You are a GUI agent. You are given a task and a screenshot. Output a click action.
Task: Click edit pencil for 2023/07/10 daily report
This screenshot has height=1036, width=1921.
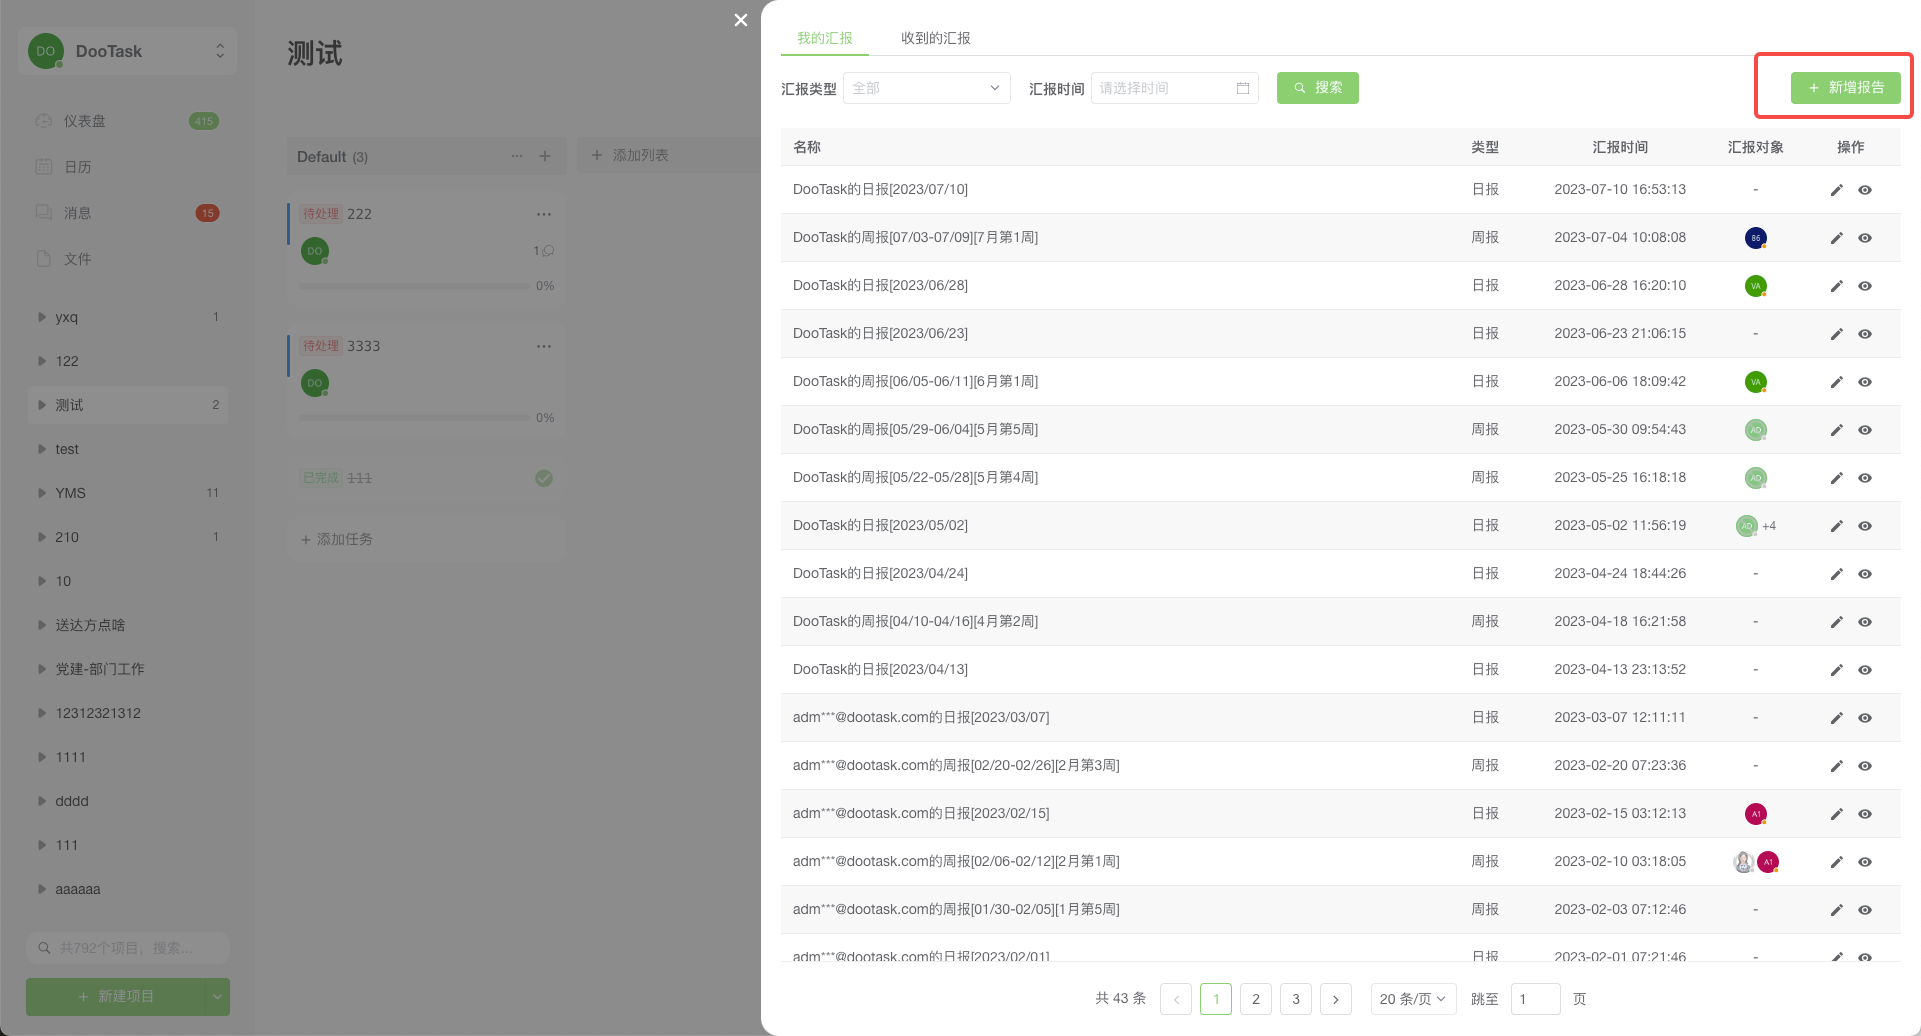click(1836, 190)
